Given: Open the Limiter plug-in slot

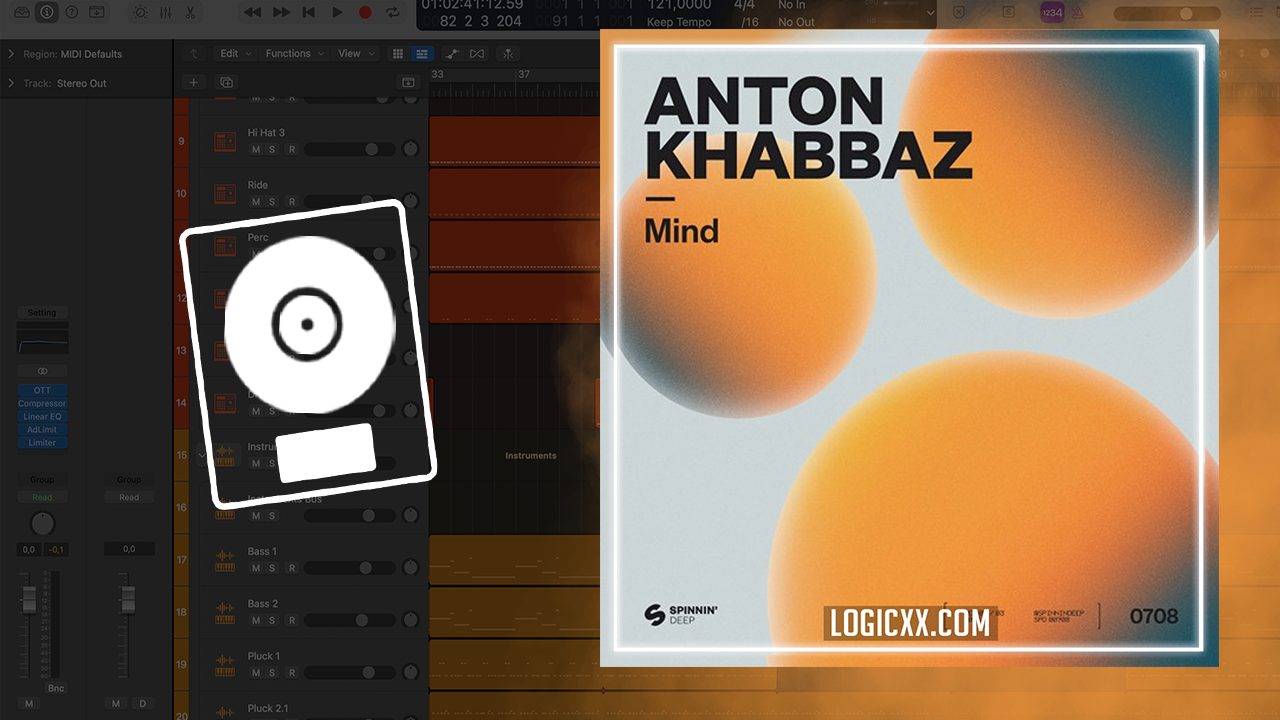Looking at the screenshot, I should [x=42, y=443].
